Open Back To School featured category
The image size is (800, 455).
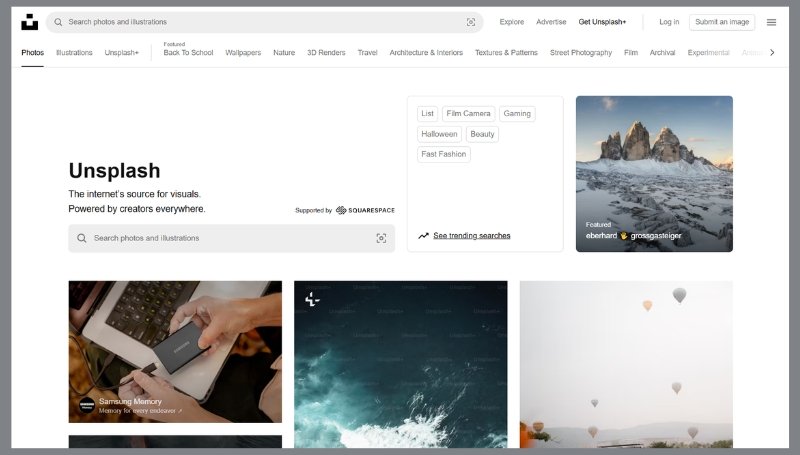188,53
